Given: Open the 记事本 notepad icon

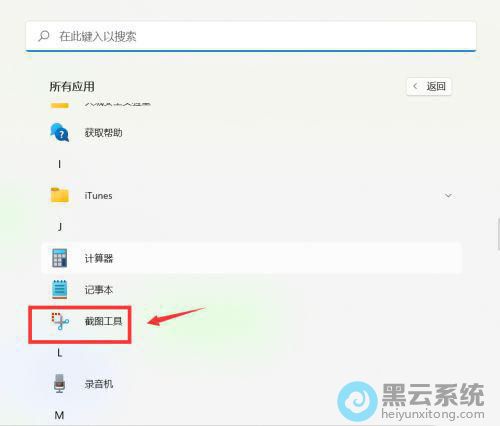Looking at the screenshot, I should 60,289.
